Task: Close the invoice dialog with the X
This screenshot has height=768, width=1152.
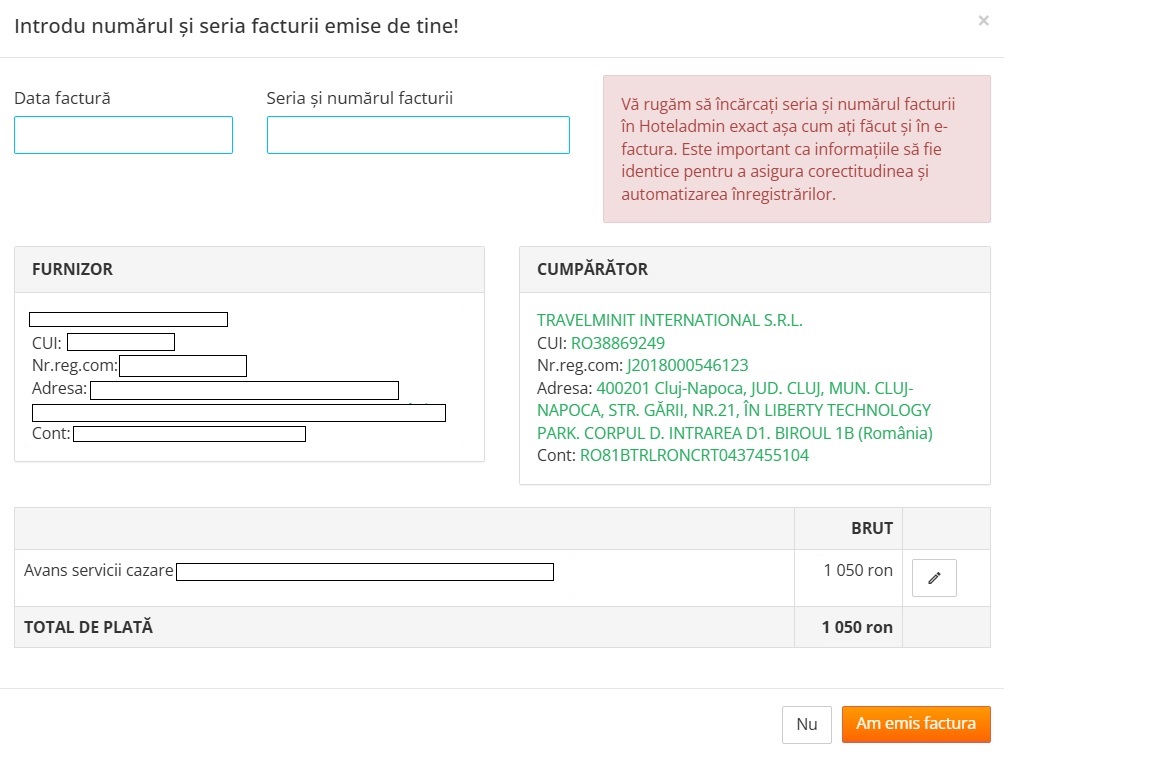Action: pyautogui.click(x=984, y=21)
